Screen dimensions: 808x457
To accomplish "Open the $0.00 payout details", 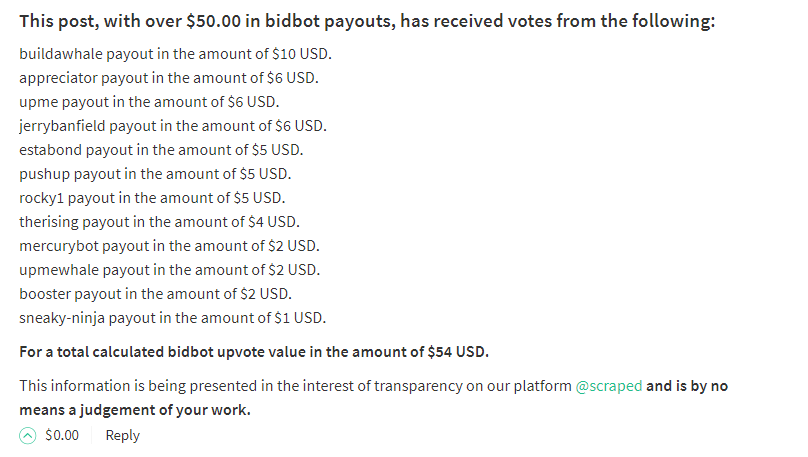I will tap(62, 435).
